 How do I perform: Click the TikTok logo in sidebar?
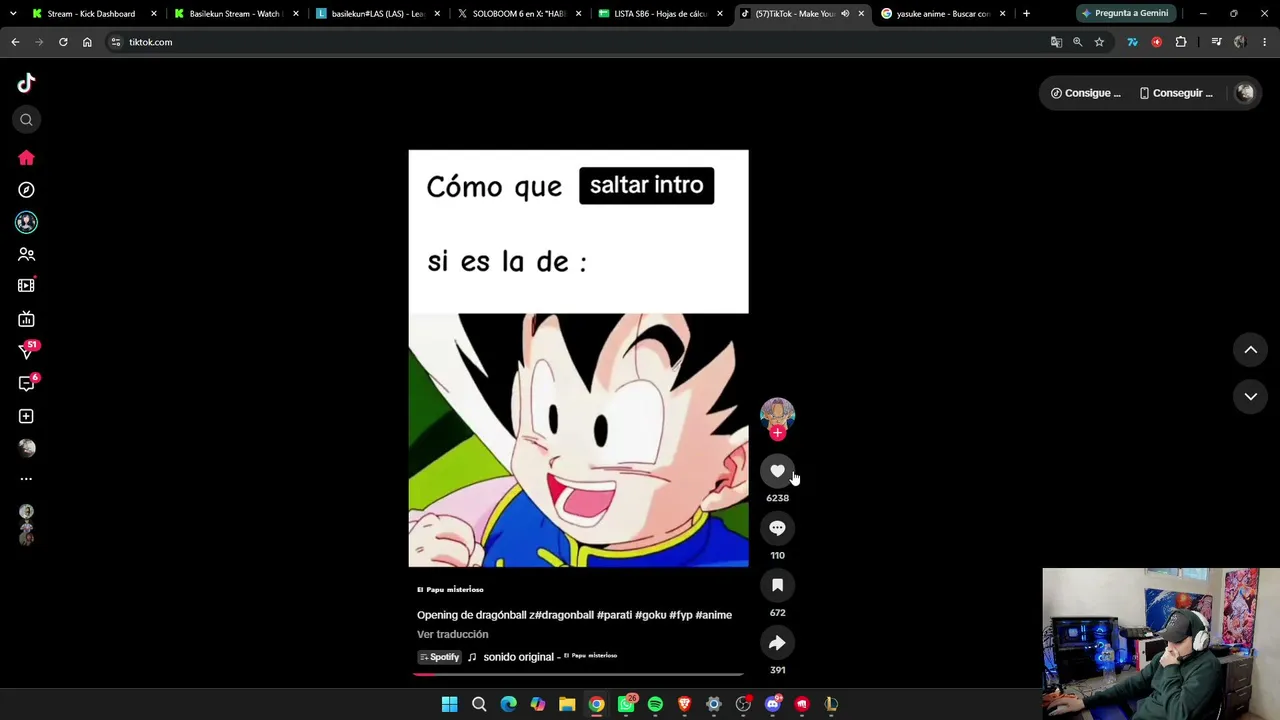tap(26, 83)
